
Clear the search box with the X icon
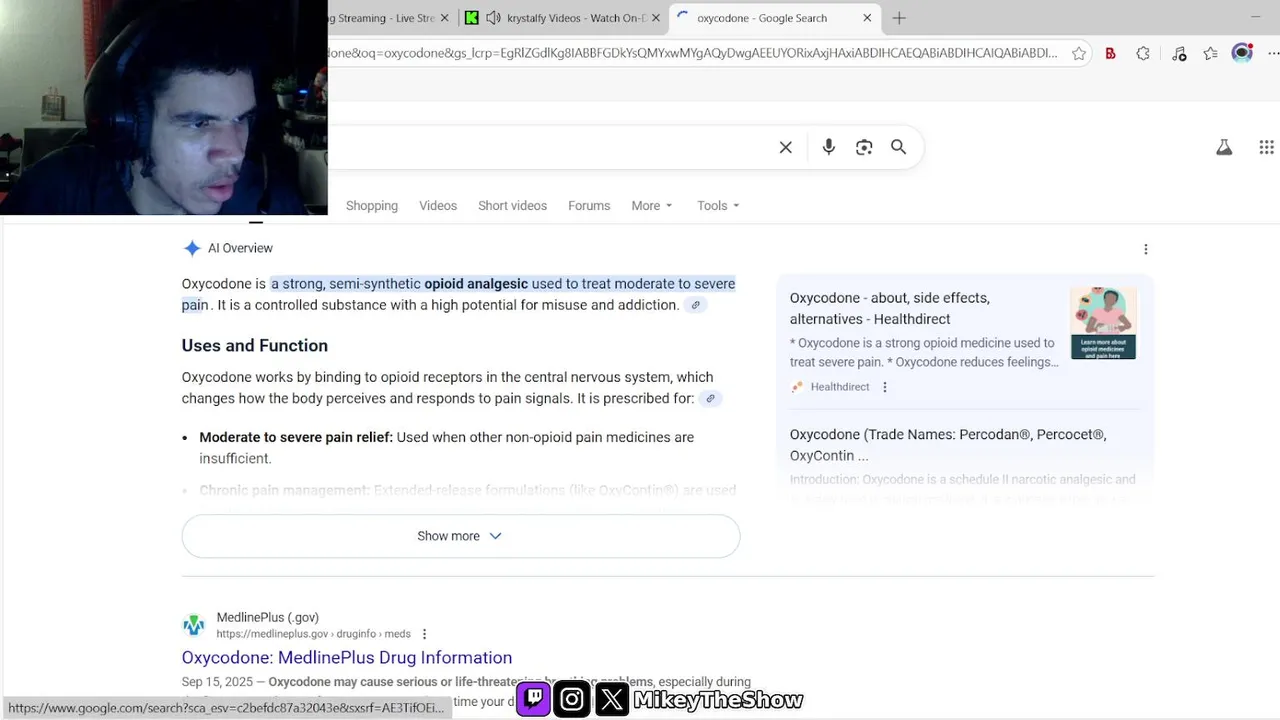point(786,147)
